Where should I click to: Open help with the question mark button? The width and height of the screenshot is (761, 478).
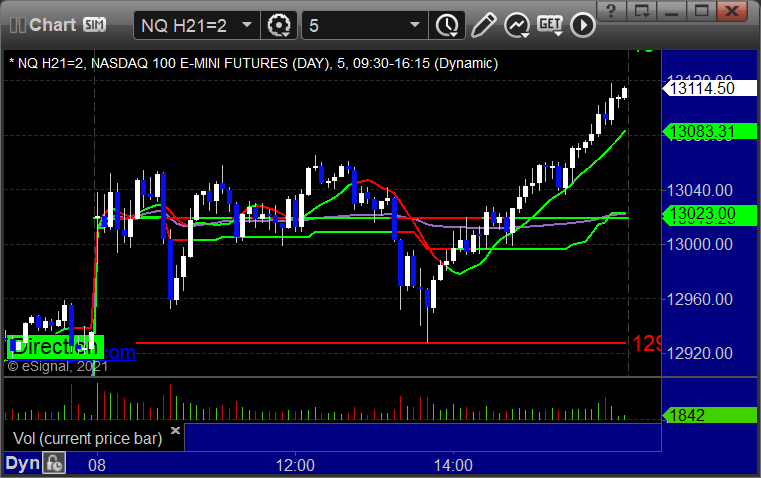coord(611,11)
